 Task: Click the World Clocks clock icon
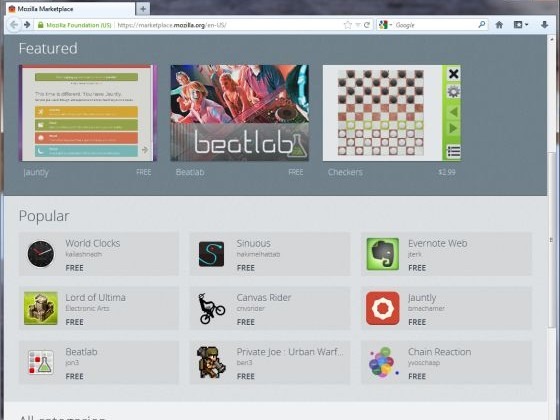[41, 254]
